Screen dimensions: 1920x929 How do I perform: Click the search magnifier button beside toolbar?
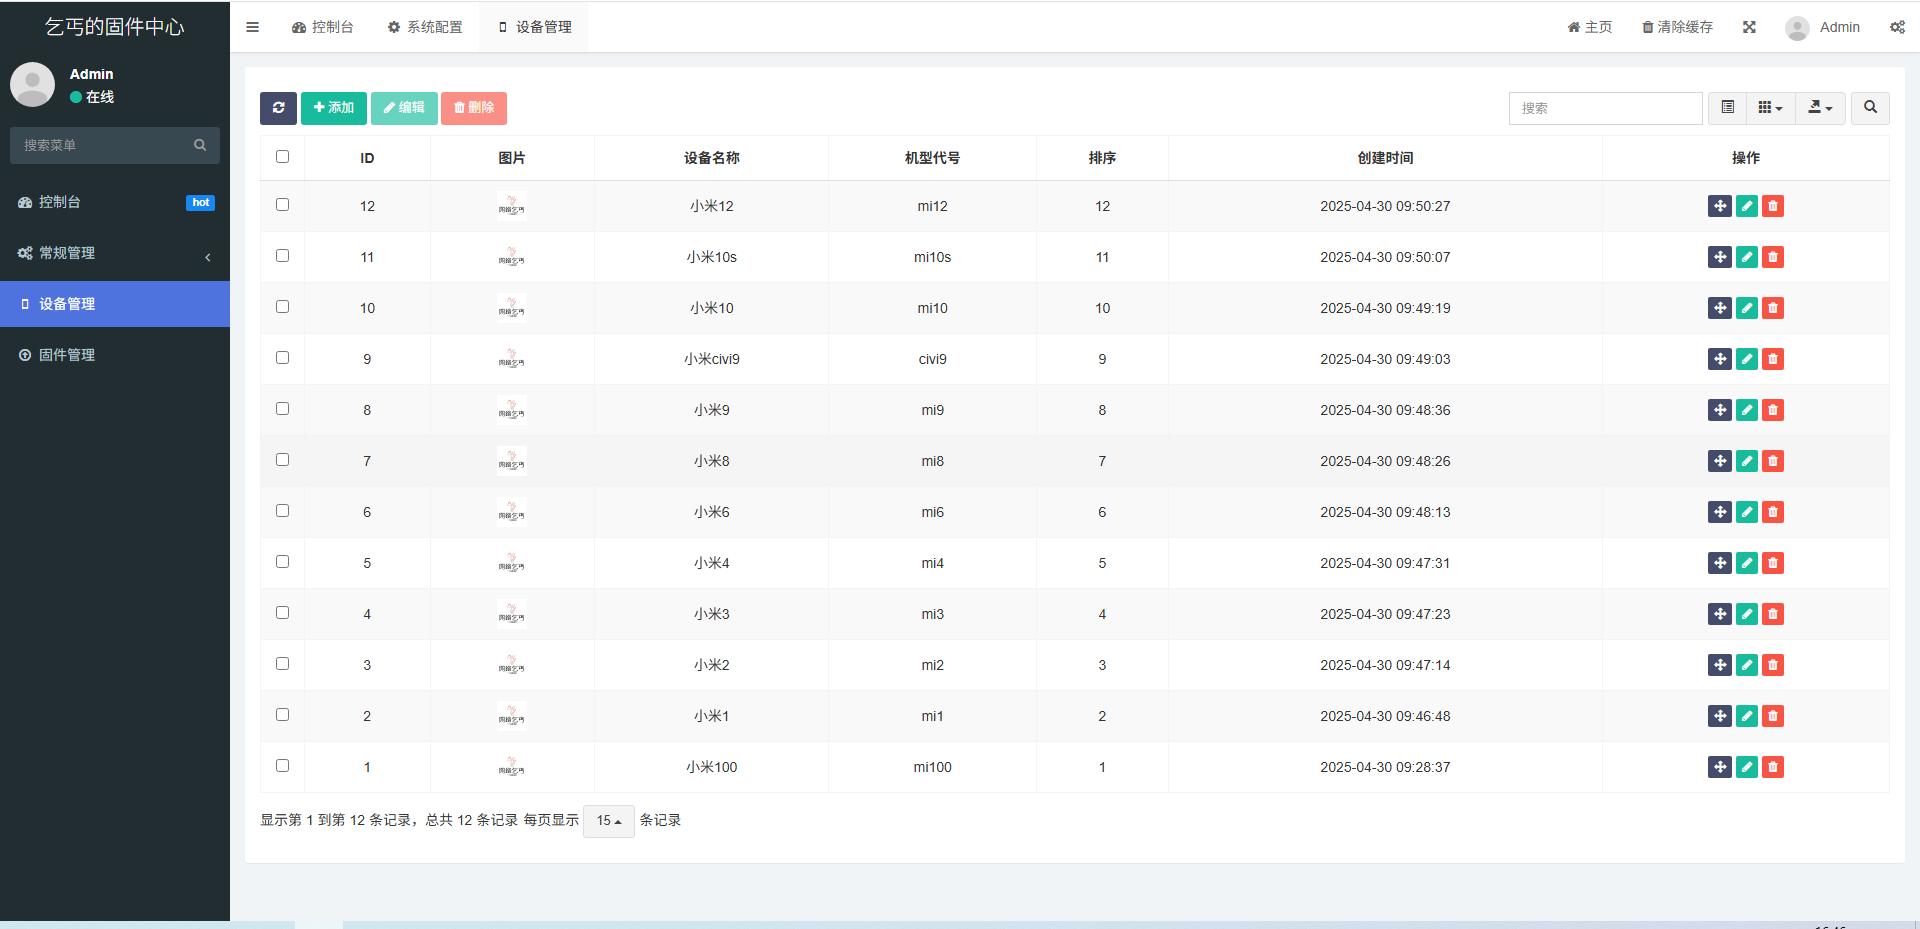(x=1870, y=108)
